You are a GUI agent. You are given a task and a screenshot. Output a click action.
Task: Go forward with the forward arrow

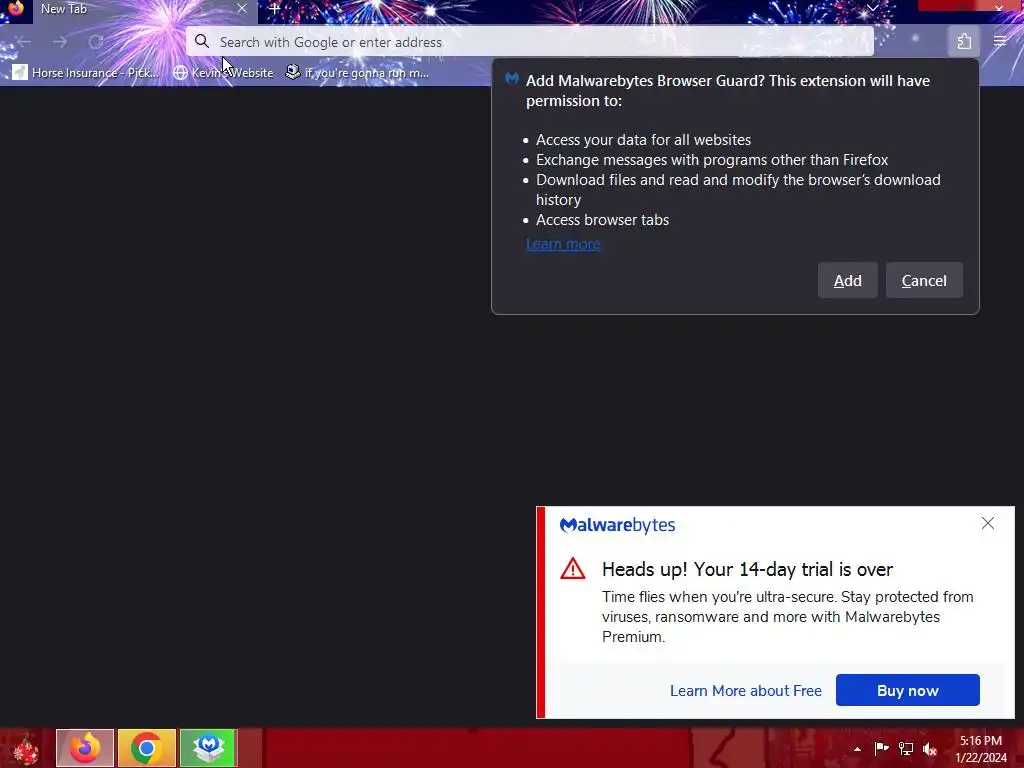click(60, 42)
